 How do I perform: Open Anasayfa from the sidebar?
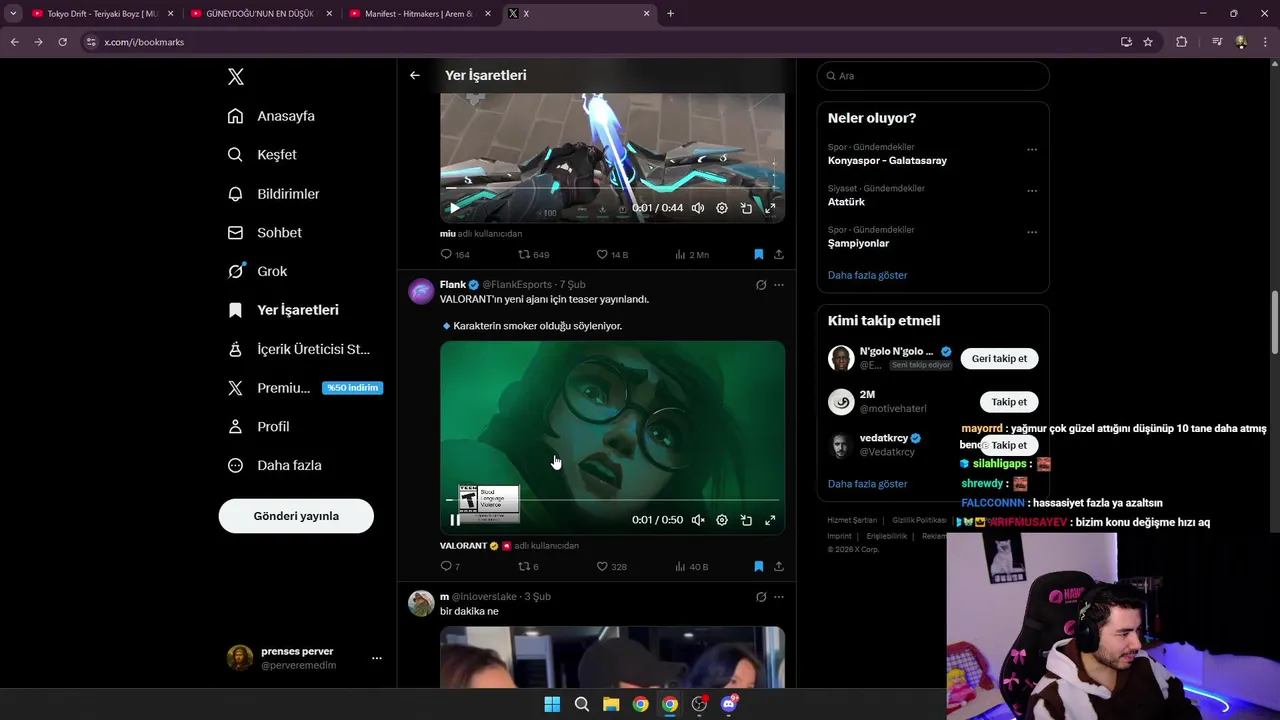[271, 116]
